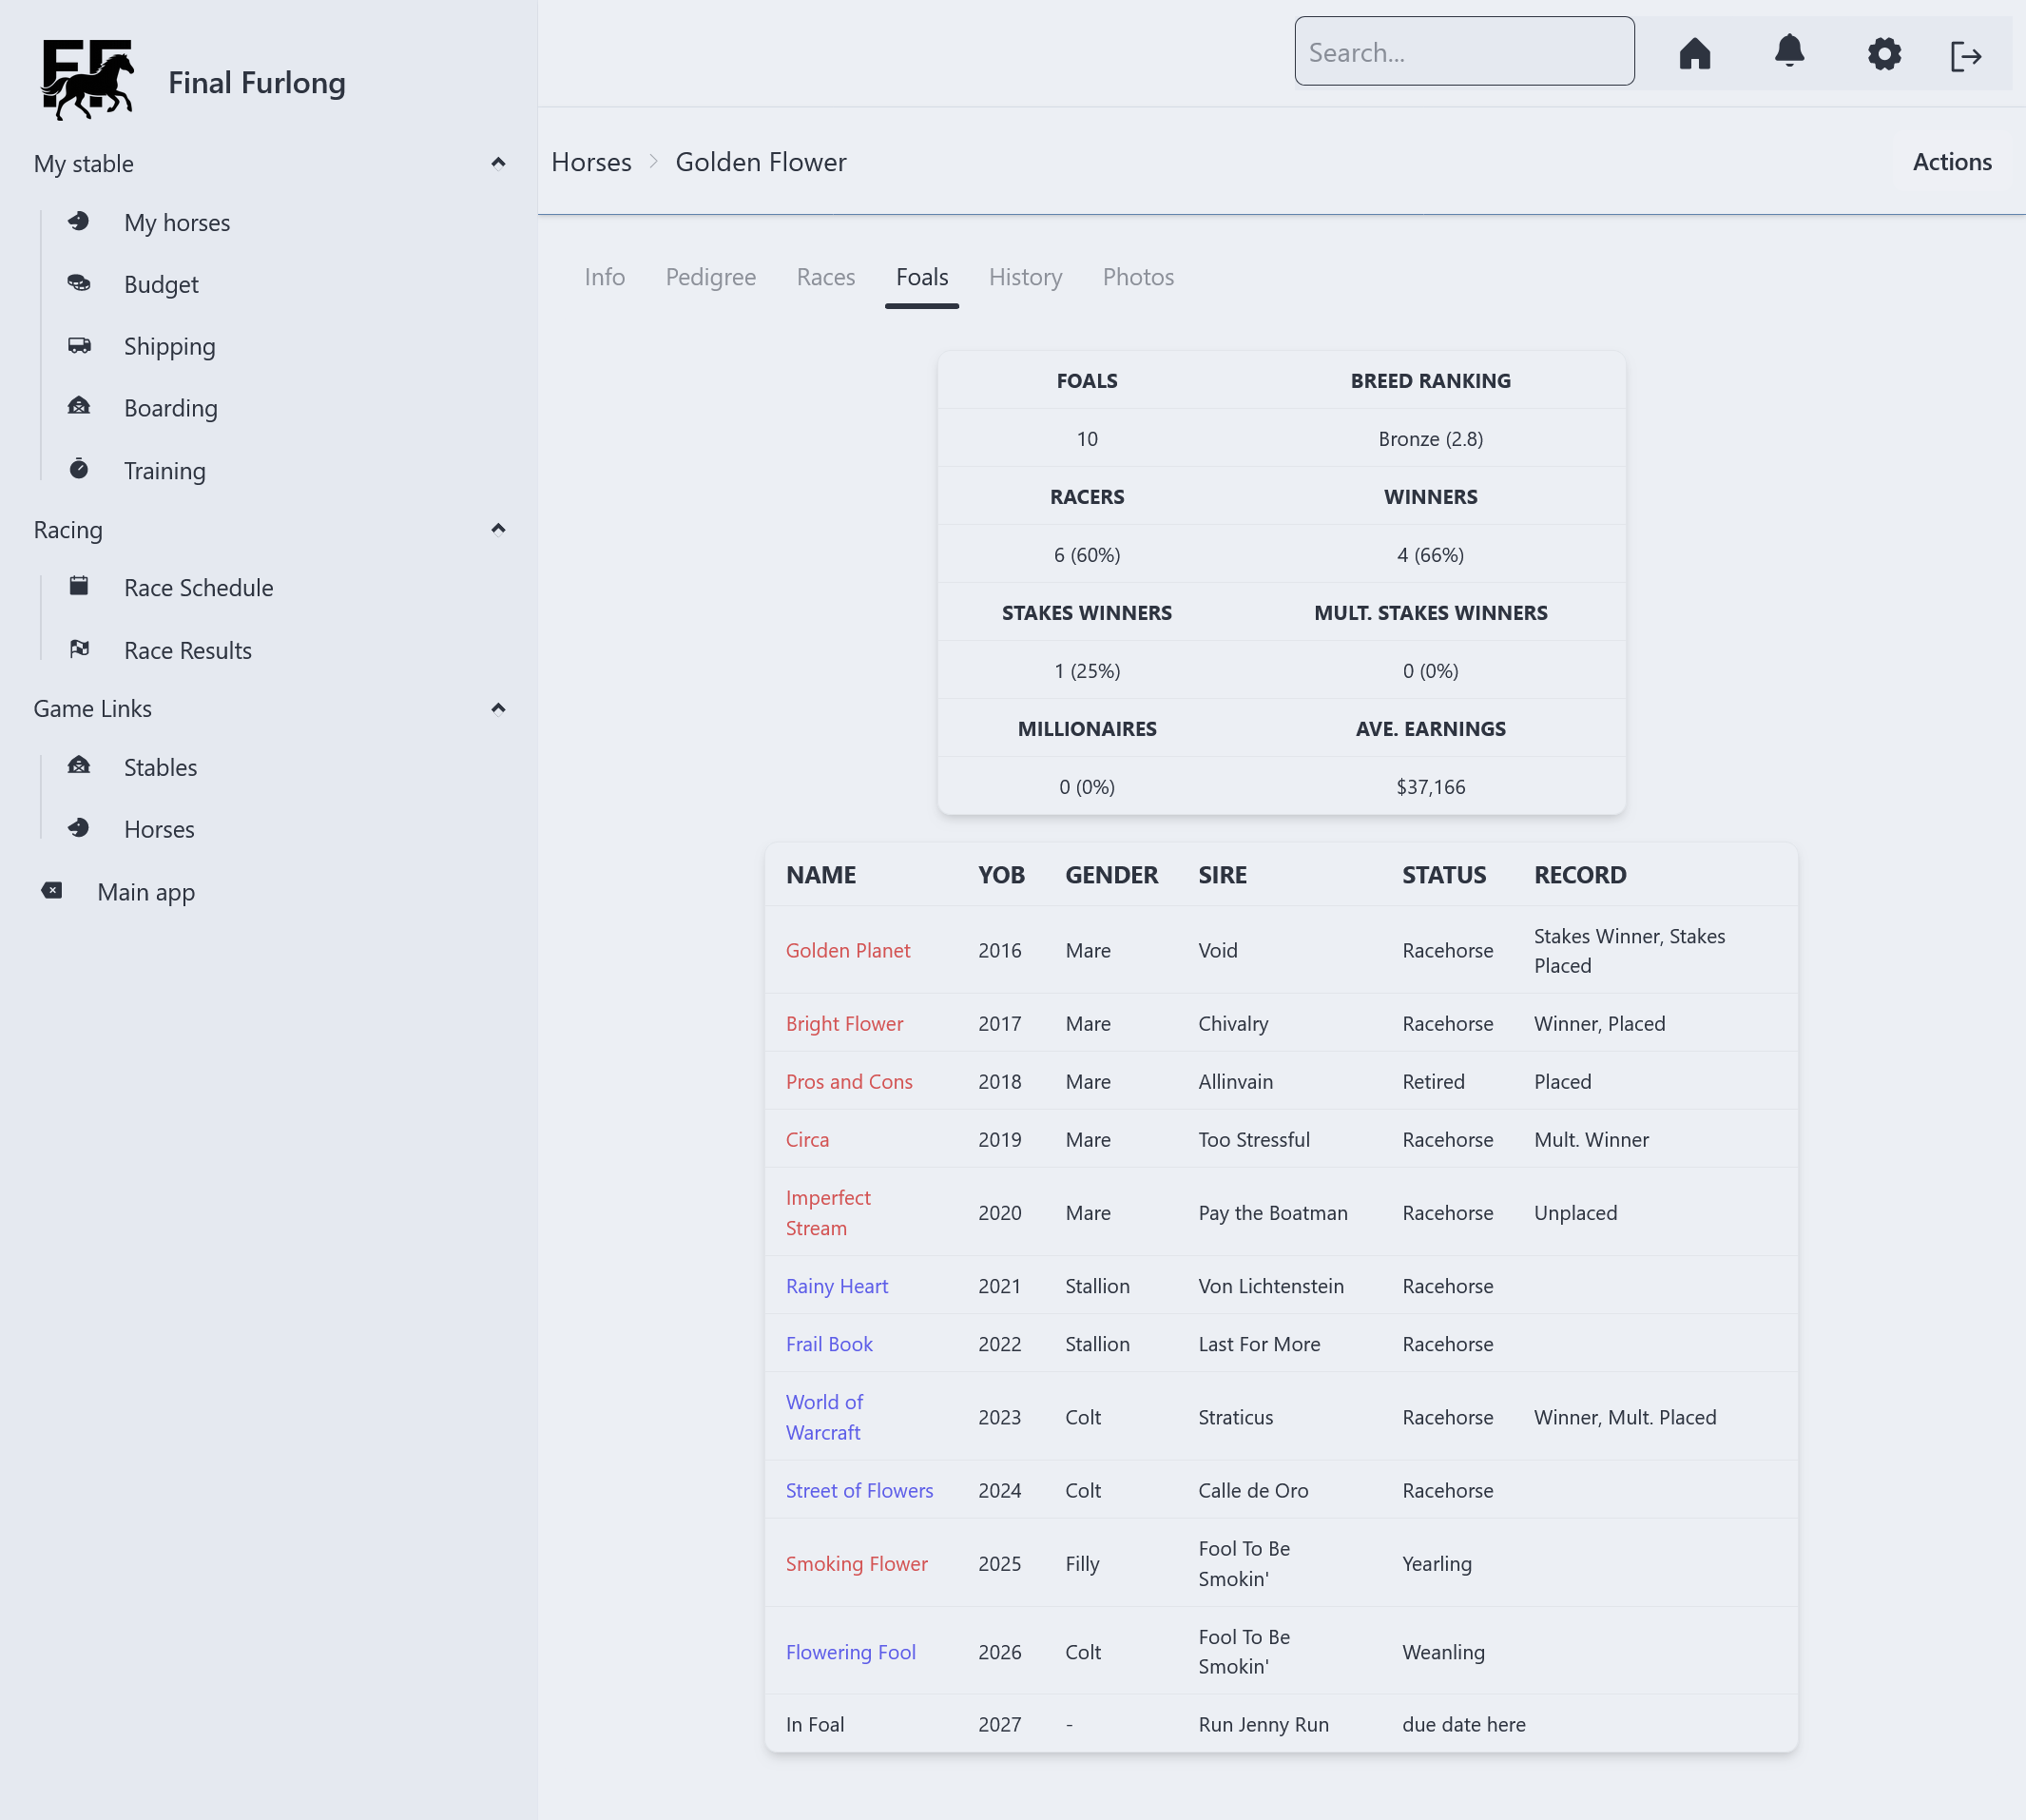
Task: Open the World of Warcraft foal link
Action: (x=824, y=1417)
